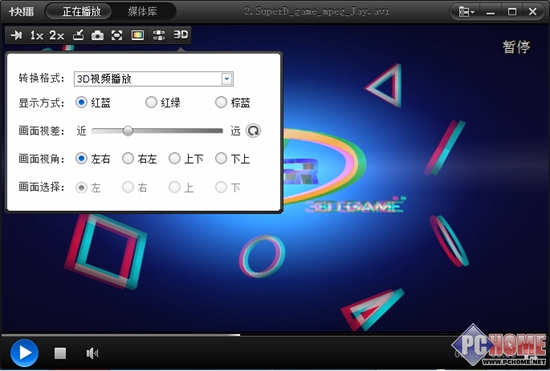
Task: Take a screenshot with the camera icon
Action: tap(97, 35)
